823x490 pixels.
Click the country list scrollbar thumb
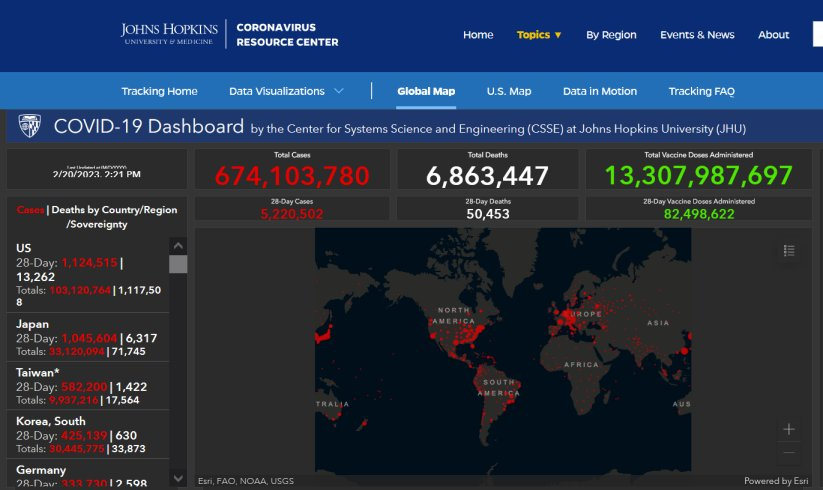pos(178,264)
